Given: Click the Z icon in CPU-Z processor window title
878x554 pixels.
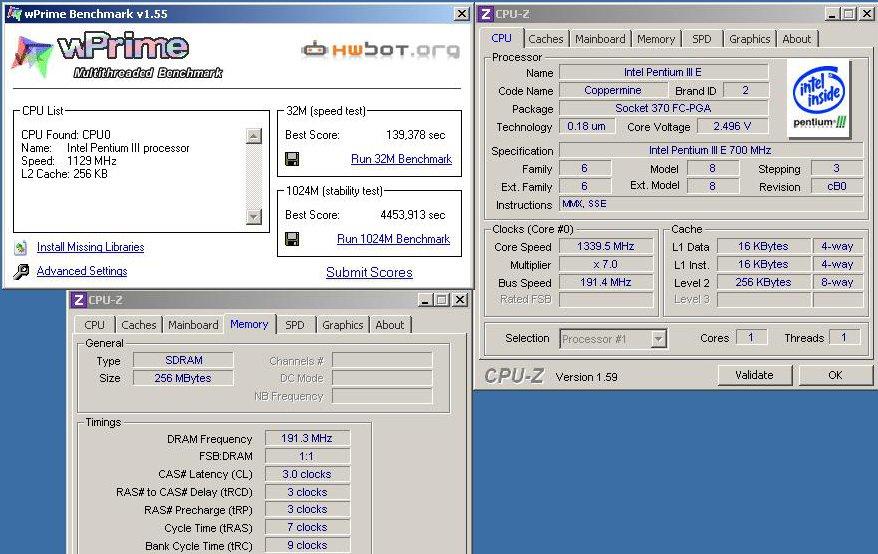Looking at the screenshot, I should (485, 14).
